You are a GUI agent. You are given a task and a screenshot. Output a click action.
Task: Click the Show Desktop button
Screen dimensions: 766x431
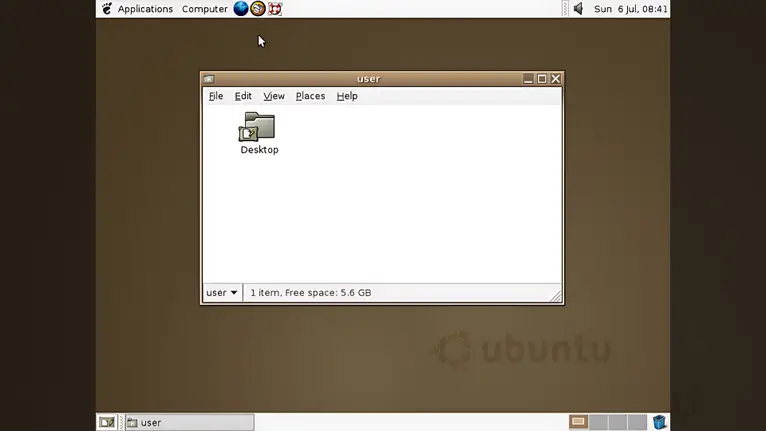[x=107, y=422]
